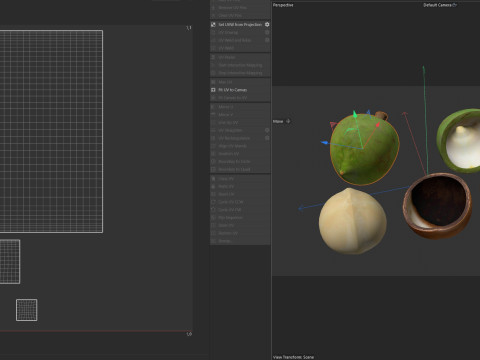Choose Cycle UV CCW entry
480x360 pixels.
(231, 202)
